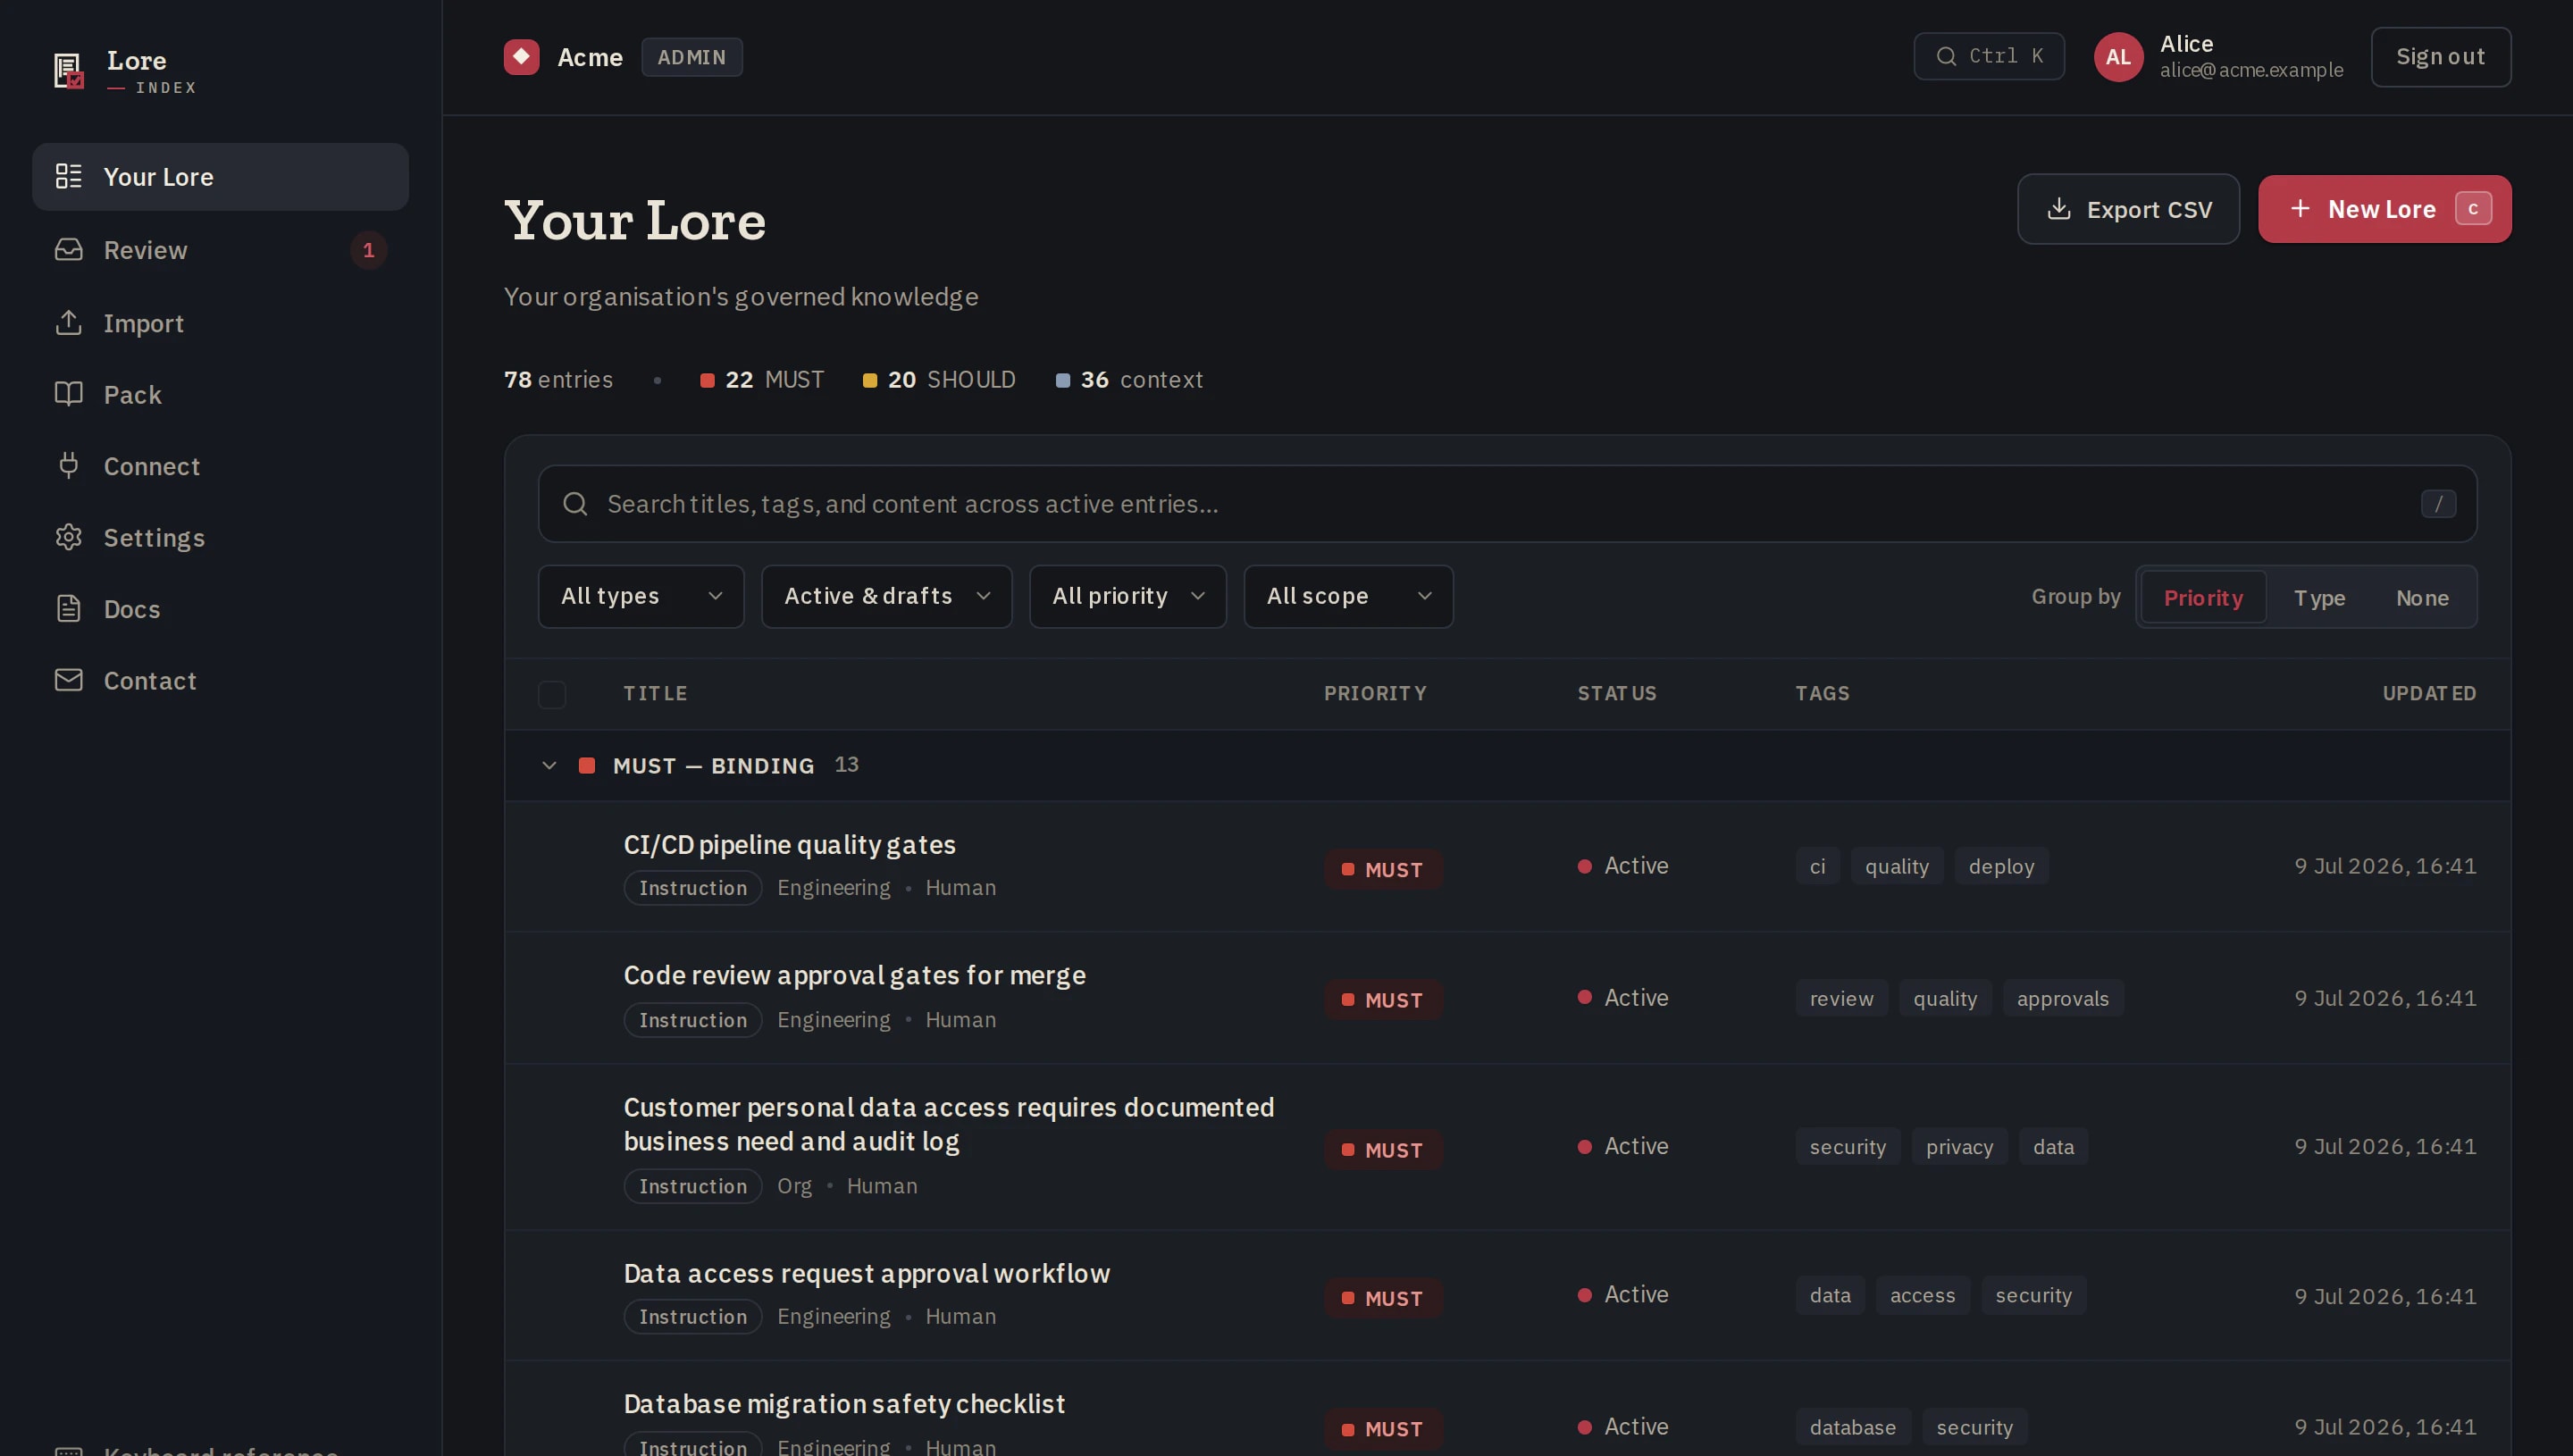
Task: Click the Import upload icon
Action: 68,322
